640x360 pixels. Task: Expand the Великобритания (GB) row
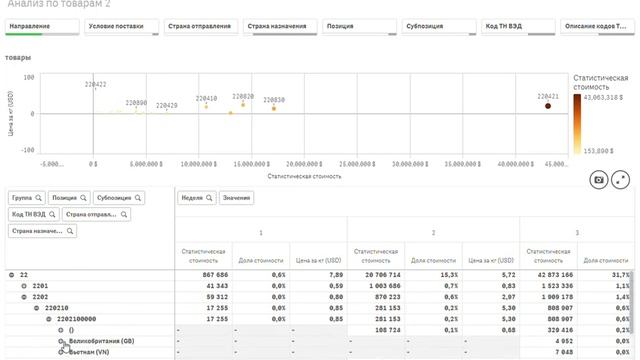(61, 341)
